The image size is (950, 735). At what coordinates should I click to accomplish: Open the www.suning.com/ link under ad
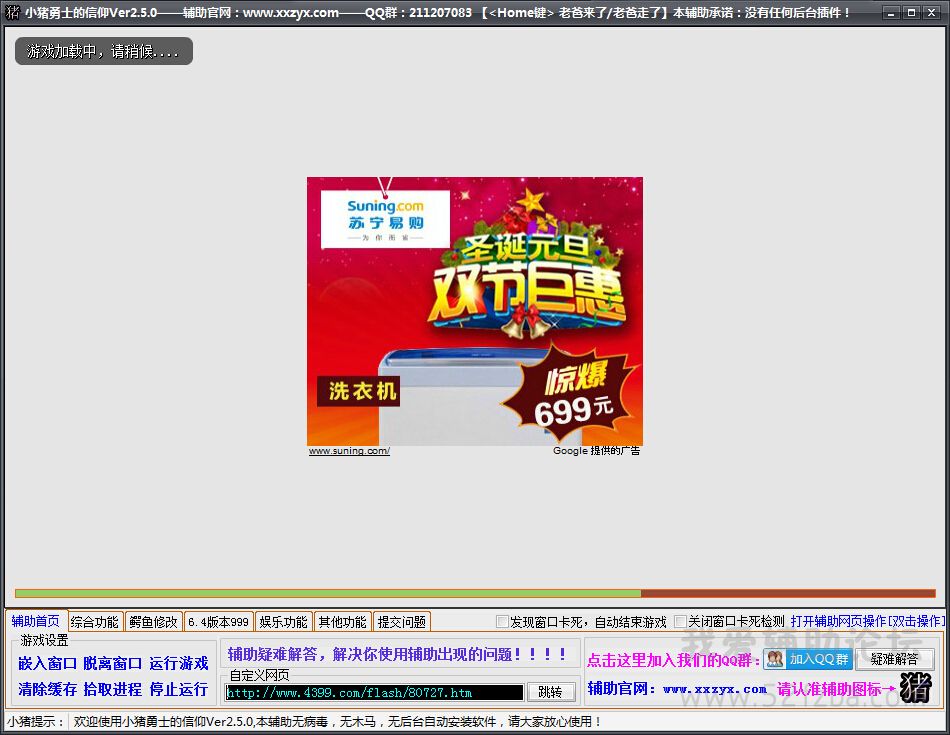point(349,451)
